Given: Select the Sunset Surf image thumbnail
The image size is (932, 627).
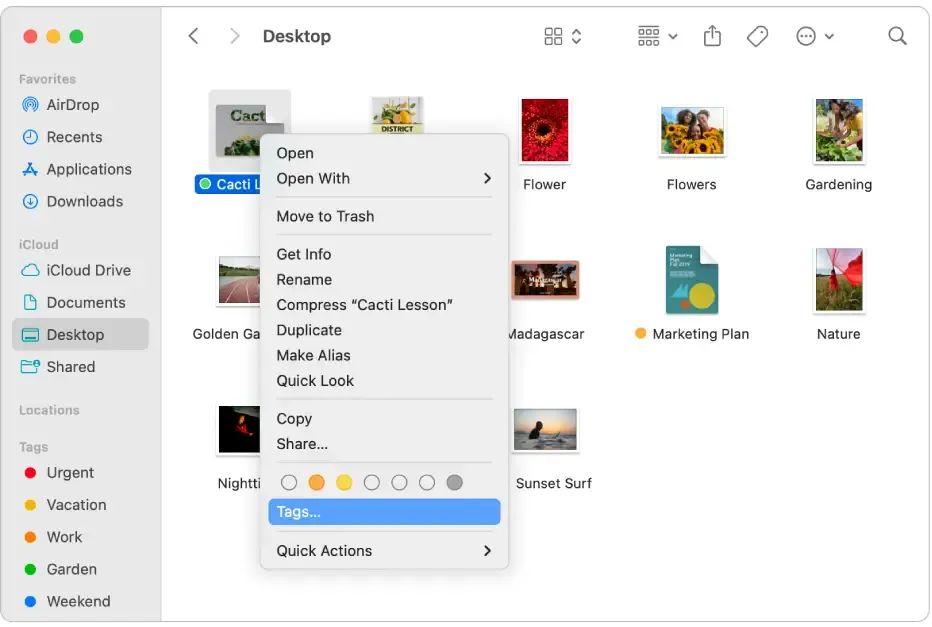Looking at the screenshot, I should point(545,430).
